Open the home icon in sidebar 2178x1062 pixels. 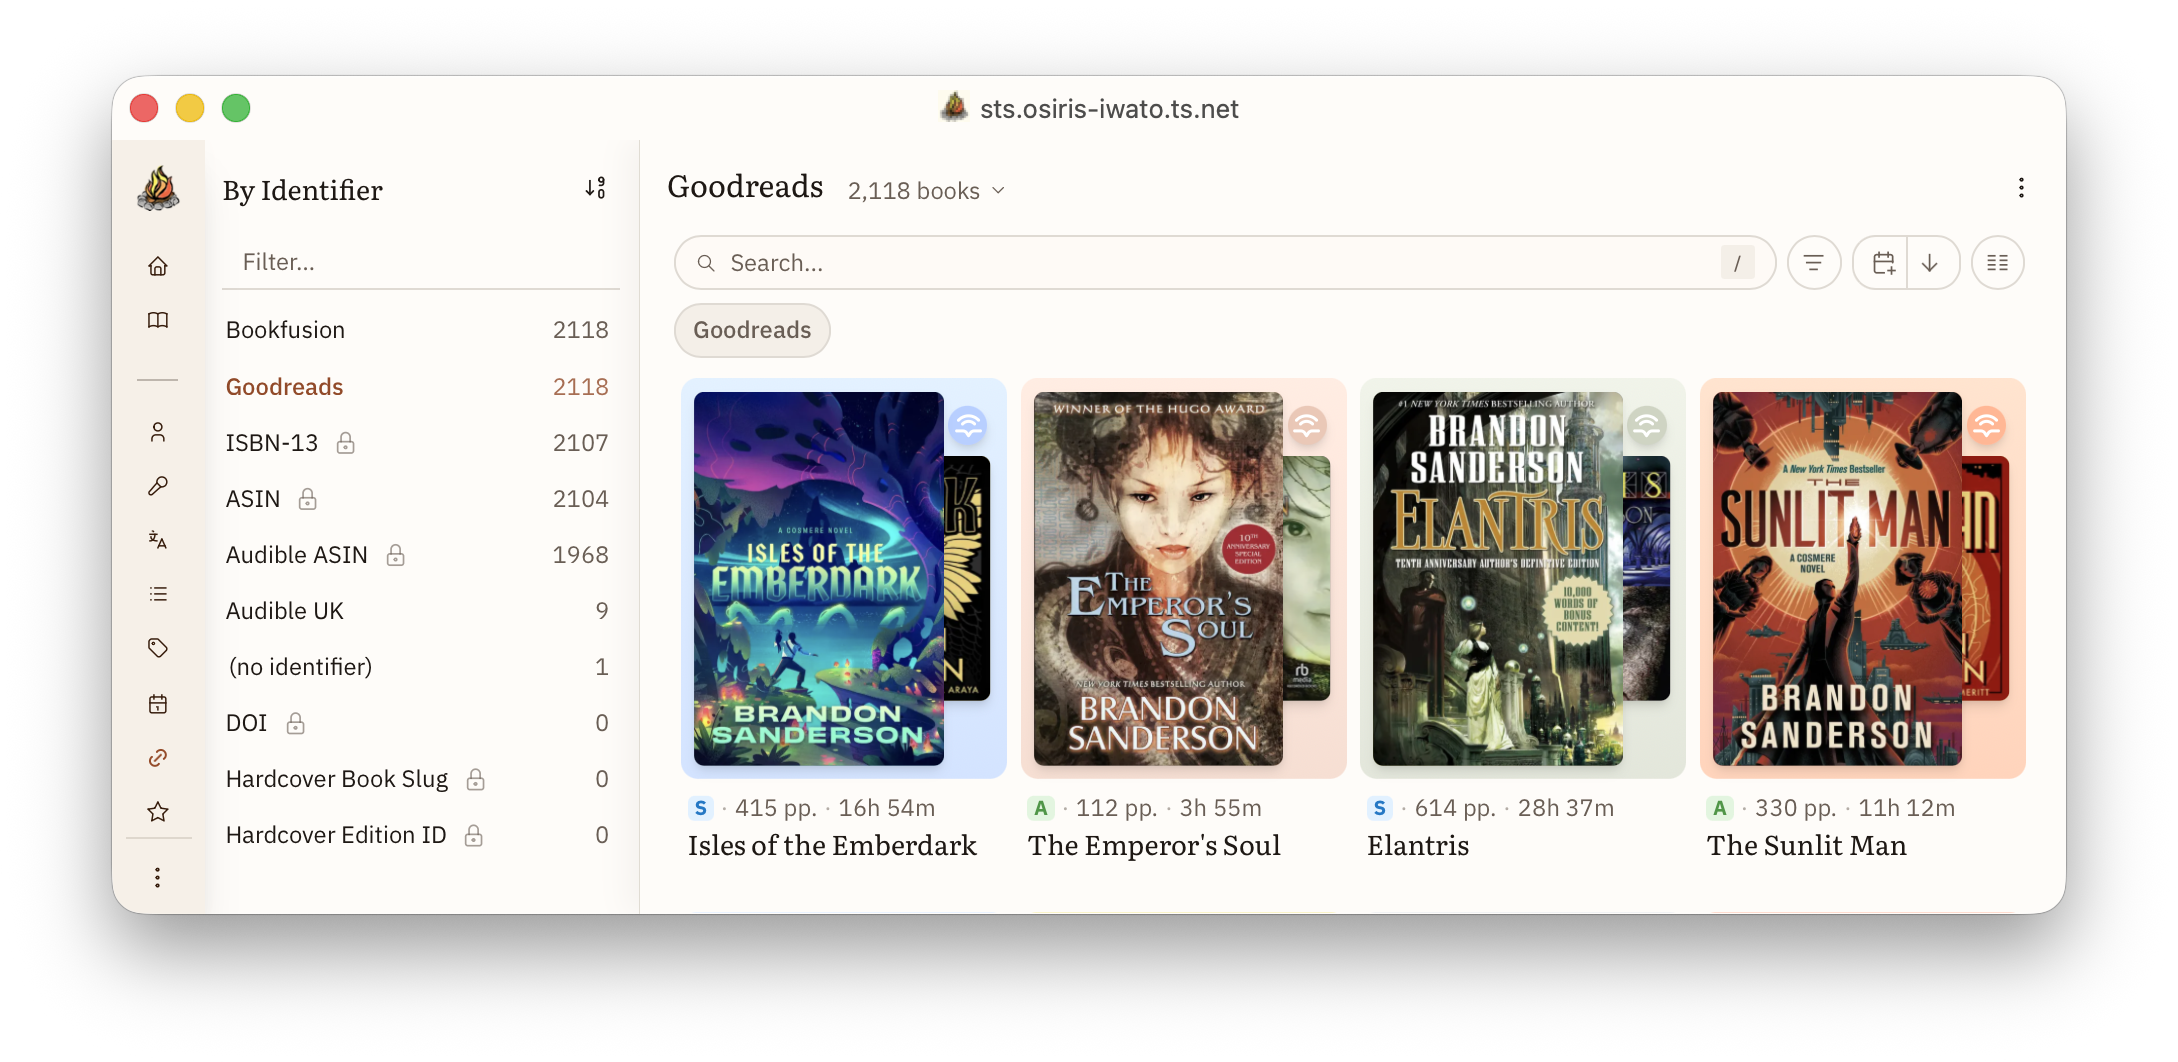point(158,266)
